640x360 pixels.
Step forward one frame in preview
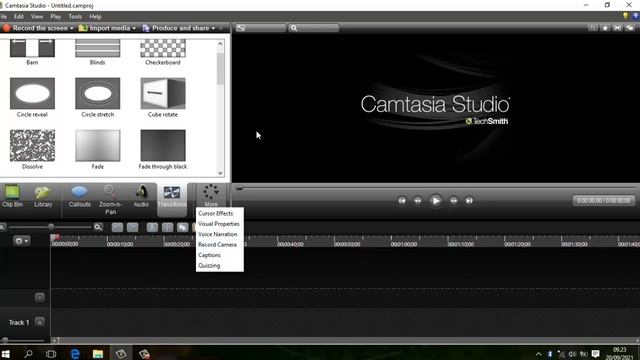453,201
